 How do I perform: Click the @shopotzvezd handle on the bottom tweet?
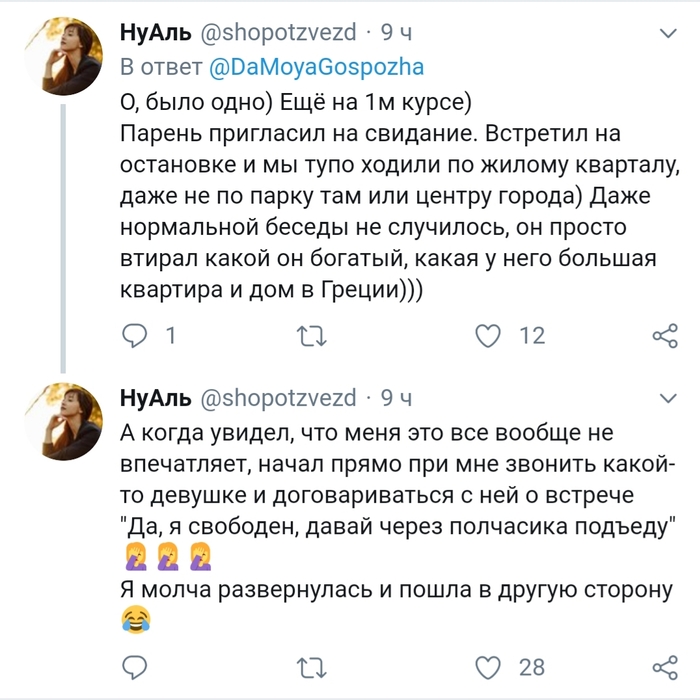click(x=279, y=398)
